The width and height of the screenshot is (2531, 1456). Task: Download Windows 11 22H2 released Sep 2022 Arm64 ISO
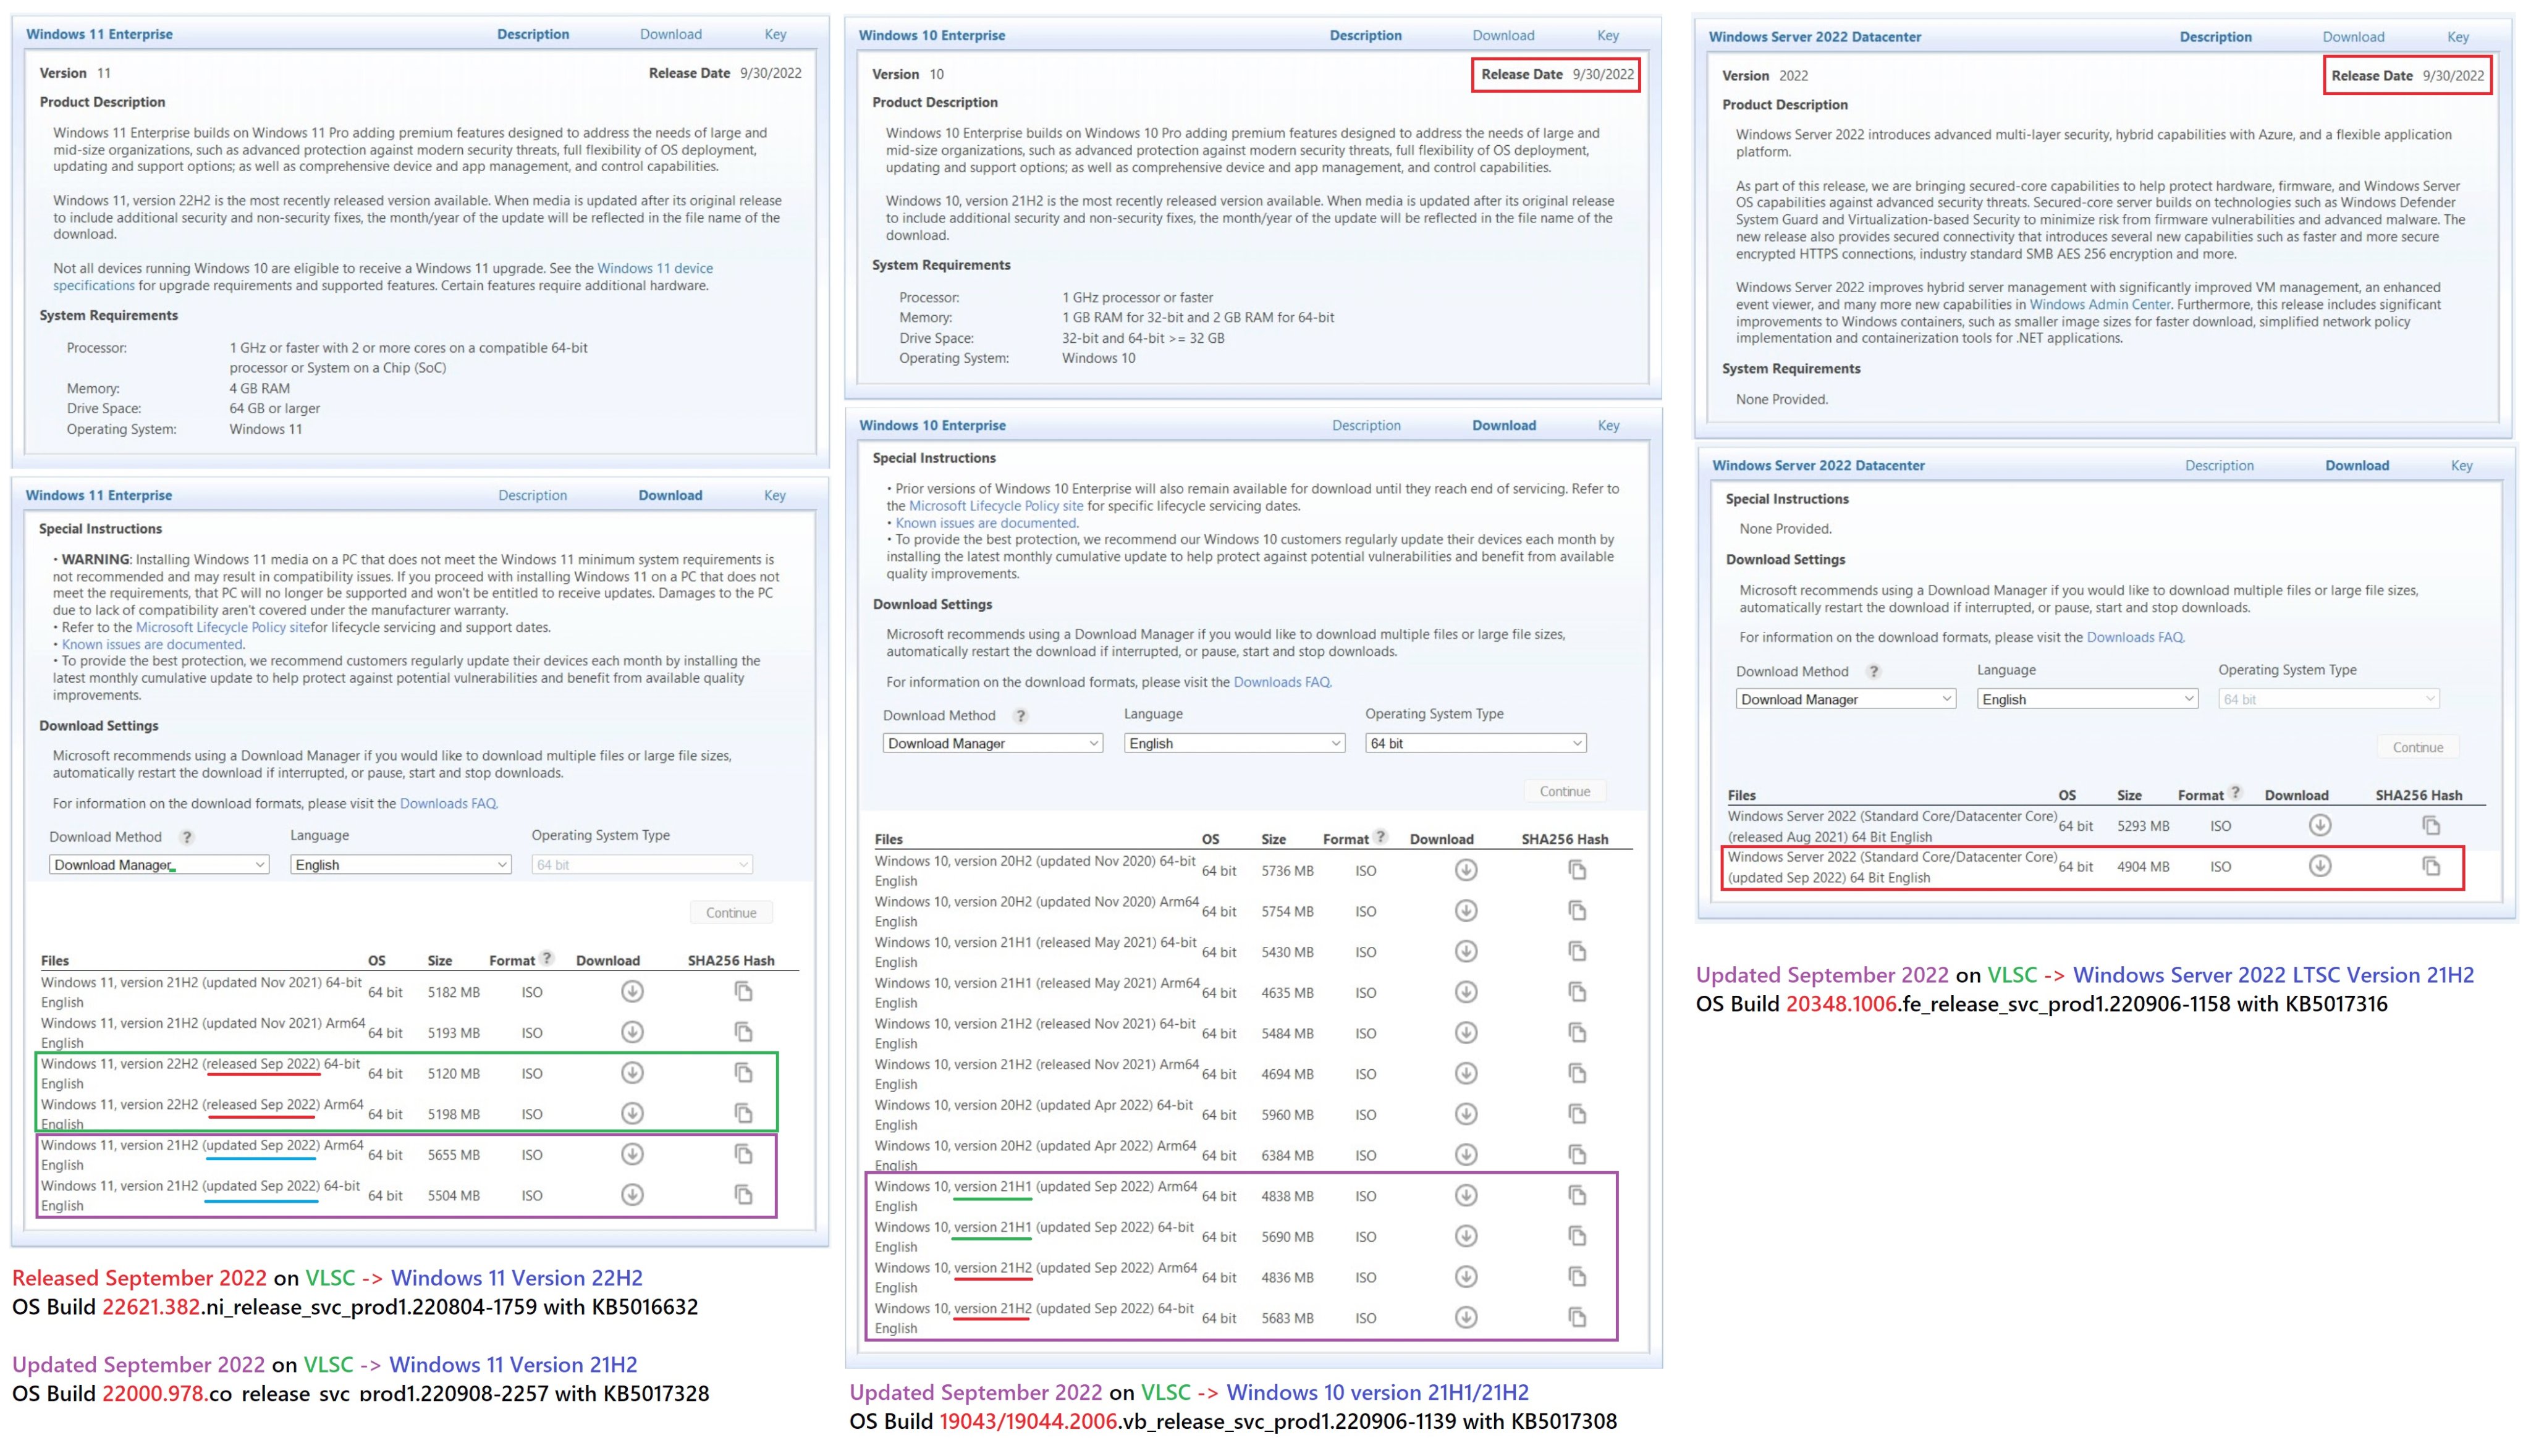632,1113
